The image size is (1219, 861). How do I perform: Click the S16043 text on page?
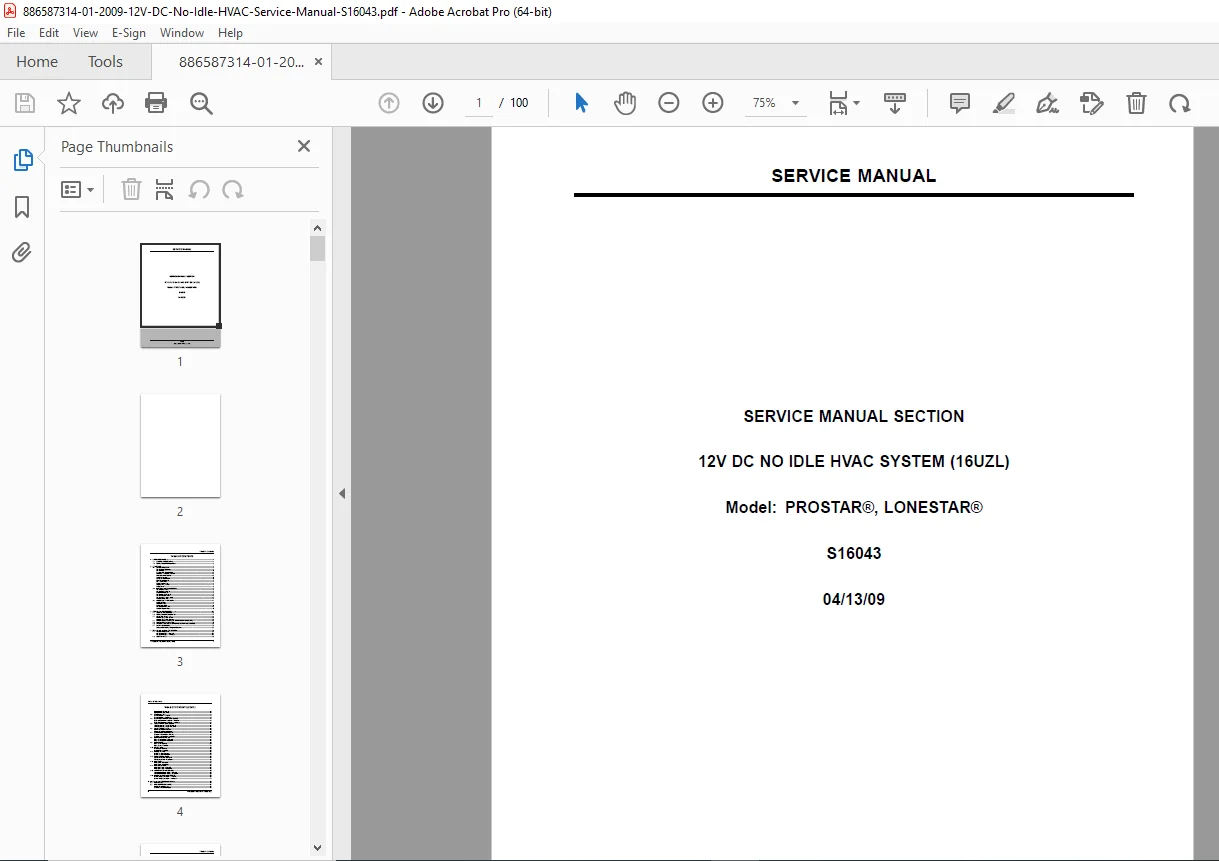click(x=854, y=553)
